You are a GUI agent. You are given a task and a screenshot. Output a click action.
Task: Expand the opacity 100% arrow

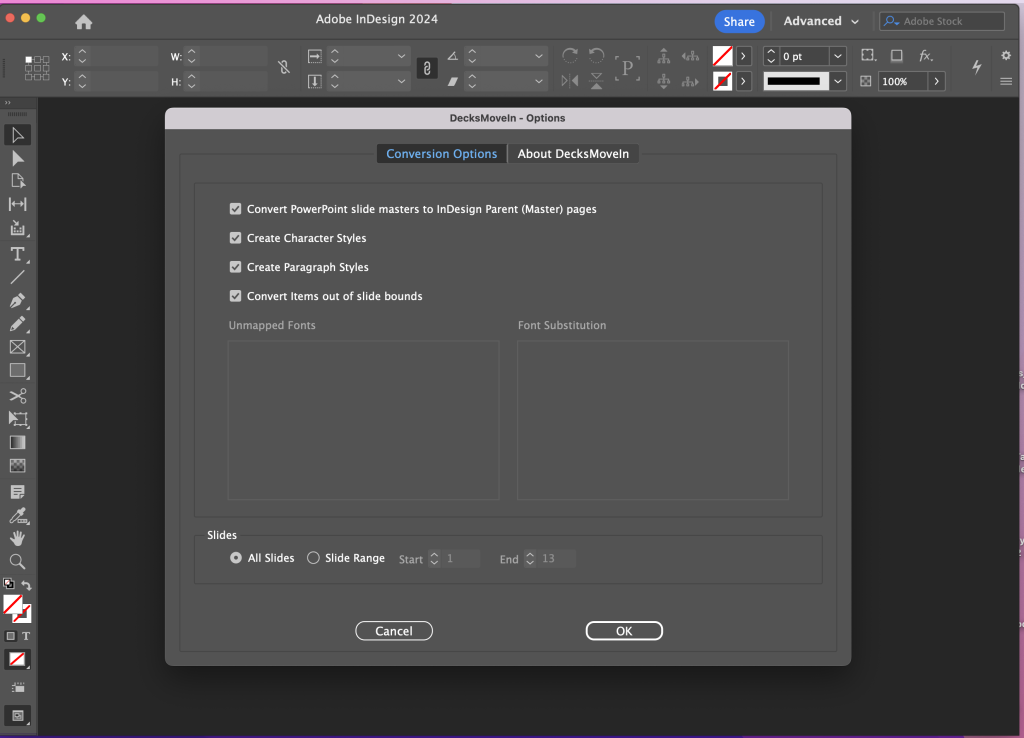[x=936, y=82]
